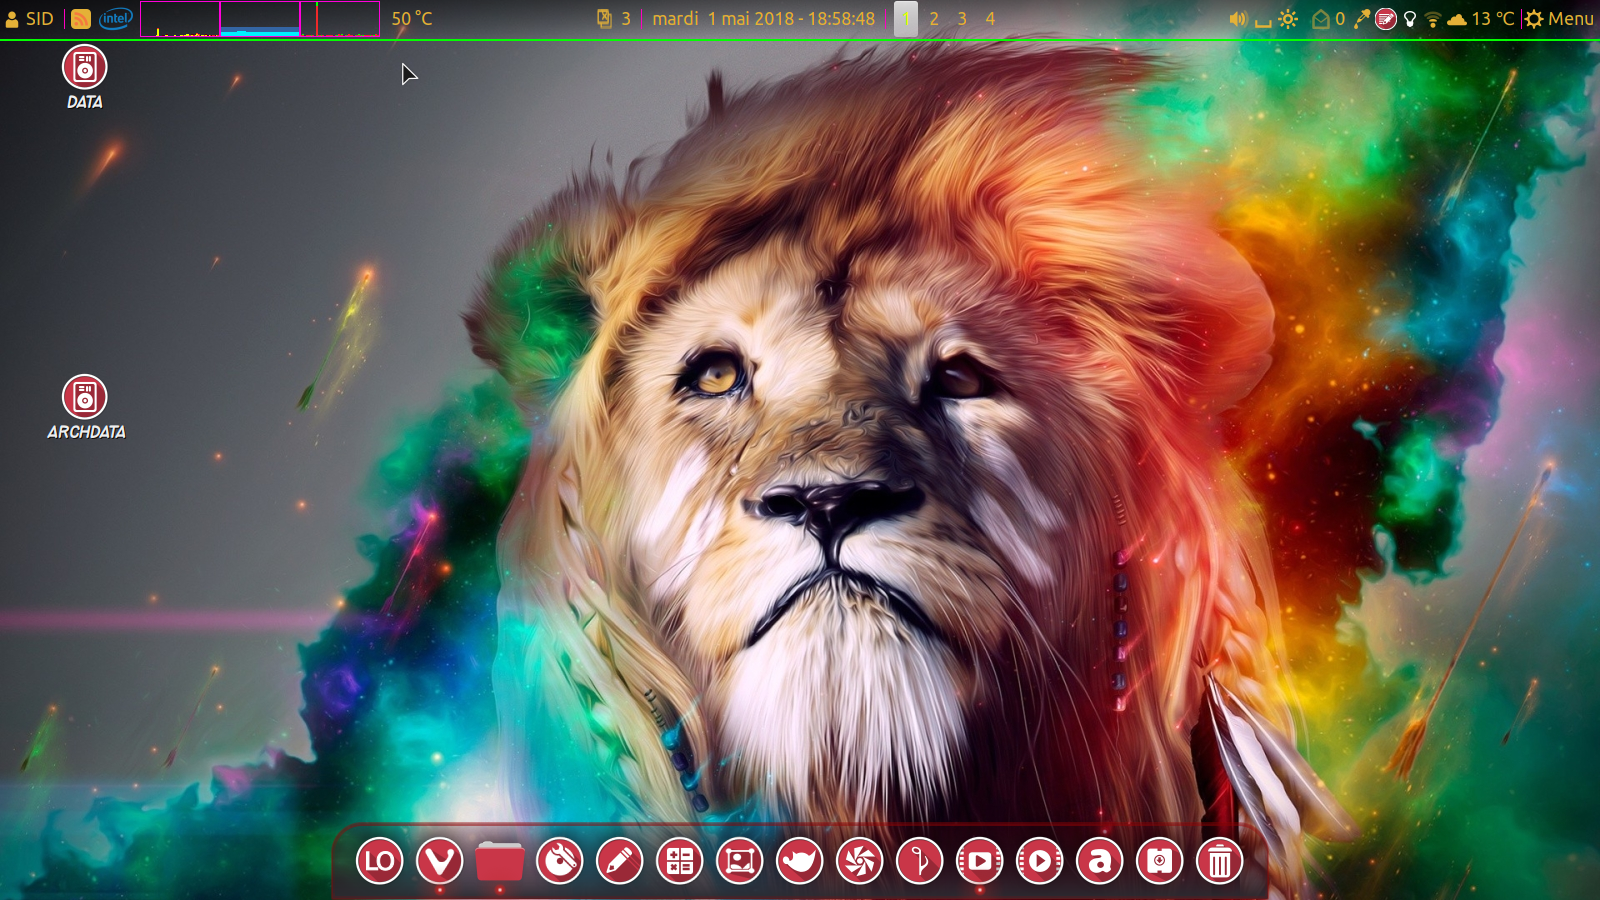Open the Menu in top panel
The image size is (1600, 900).
(x=1559, y=19)
